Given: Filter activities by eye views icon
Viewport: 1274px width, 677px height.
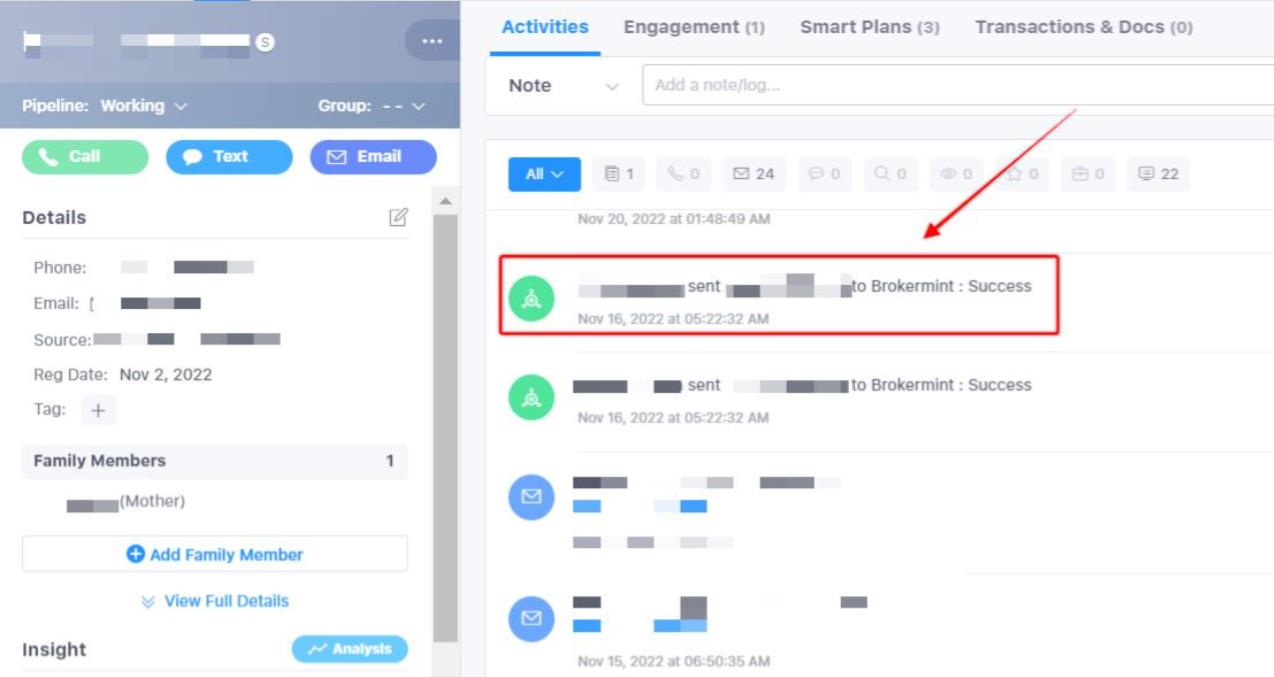Looking at the screenshot, I should pyautogui.click(x=956, y=174).
